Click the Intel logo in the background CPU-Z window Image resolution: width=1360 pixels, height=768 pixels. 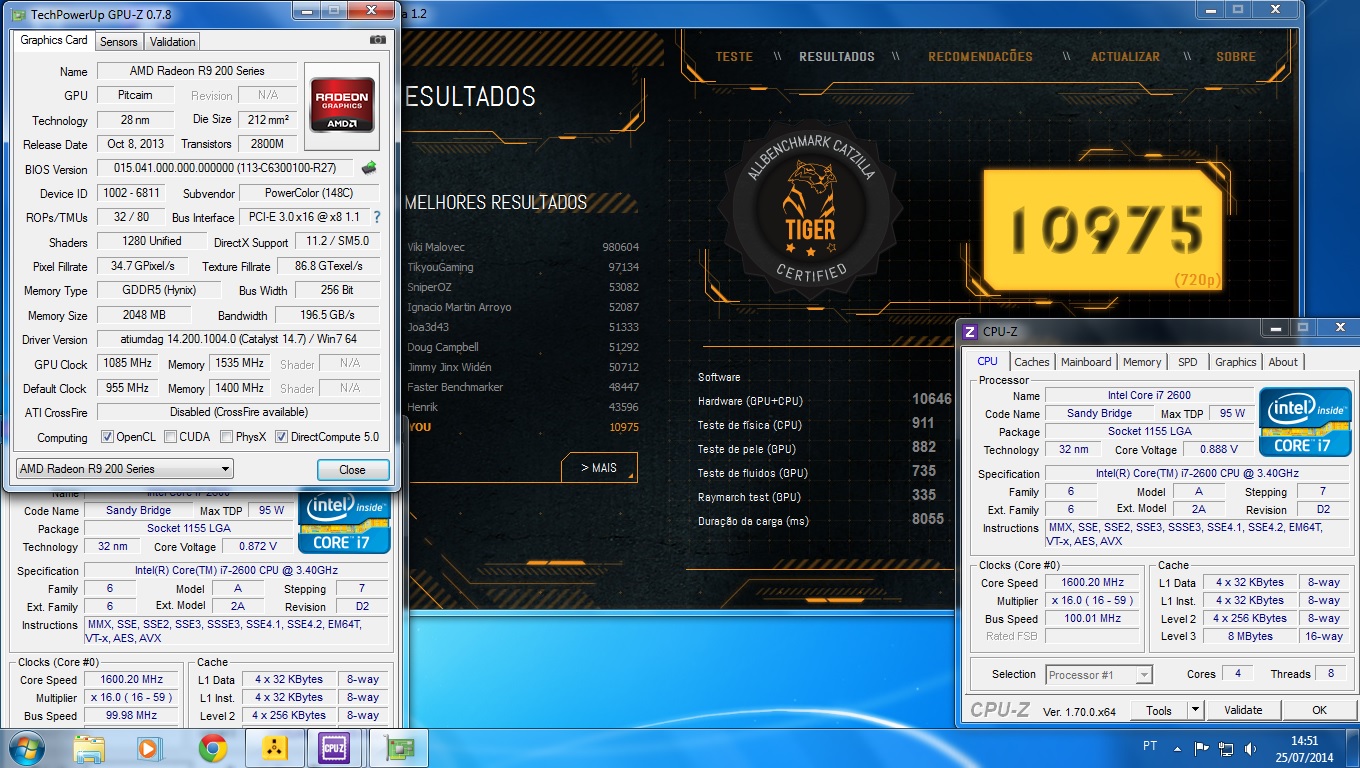click(344, 522)
